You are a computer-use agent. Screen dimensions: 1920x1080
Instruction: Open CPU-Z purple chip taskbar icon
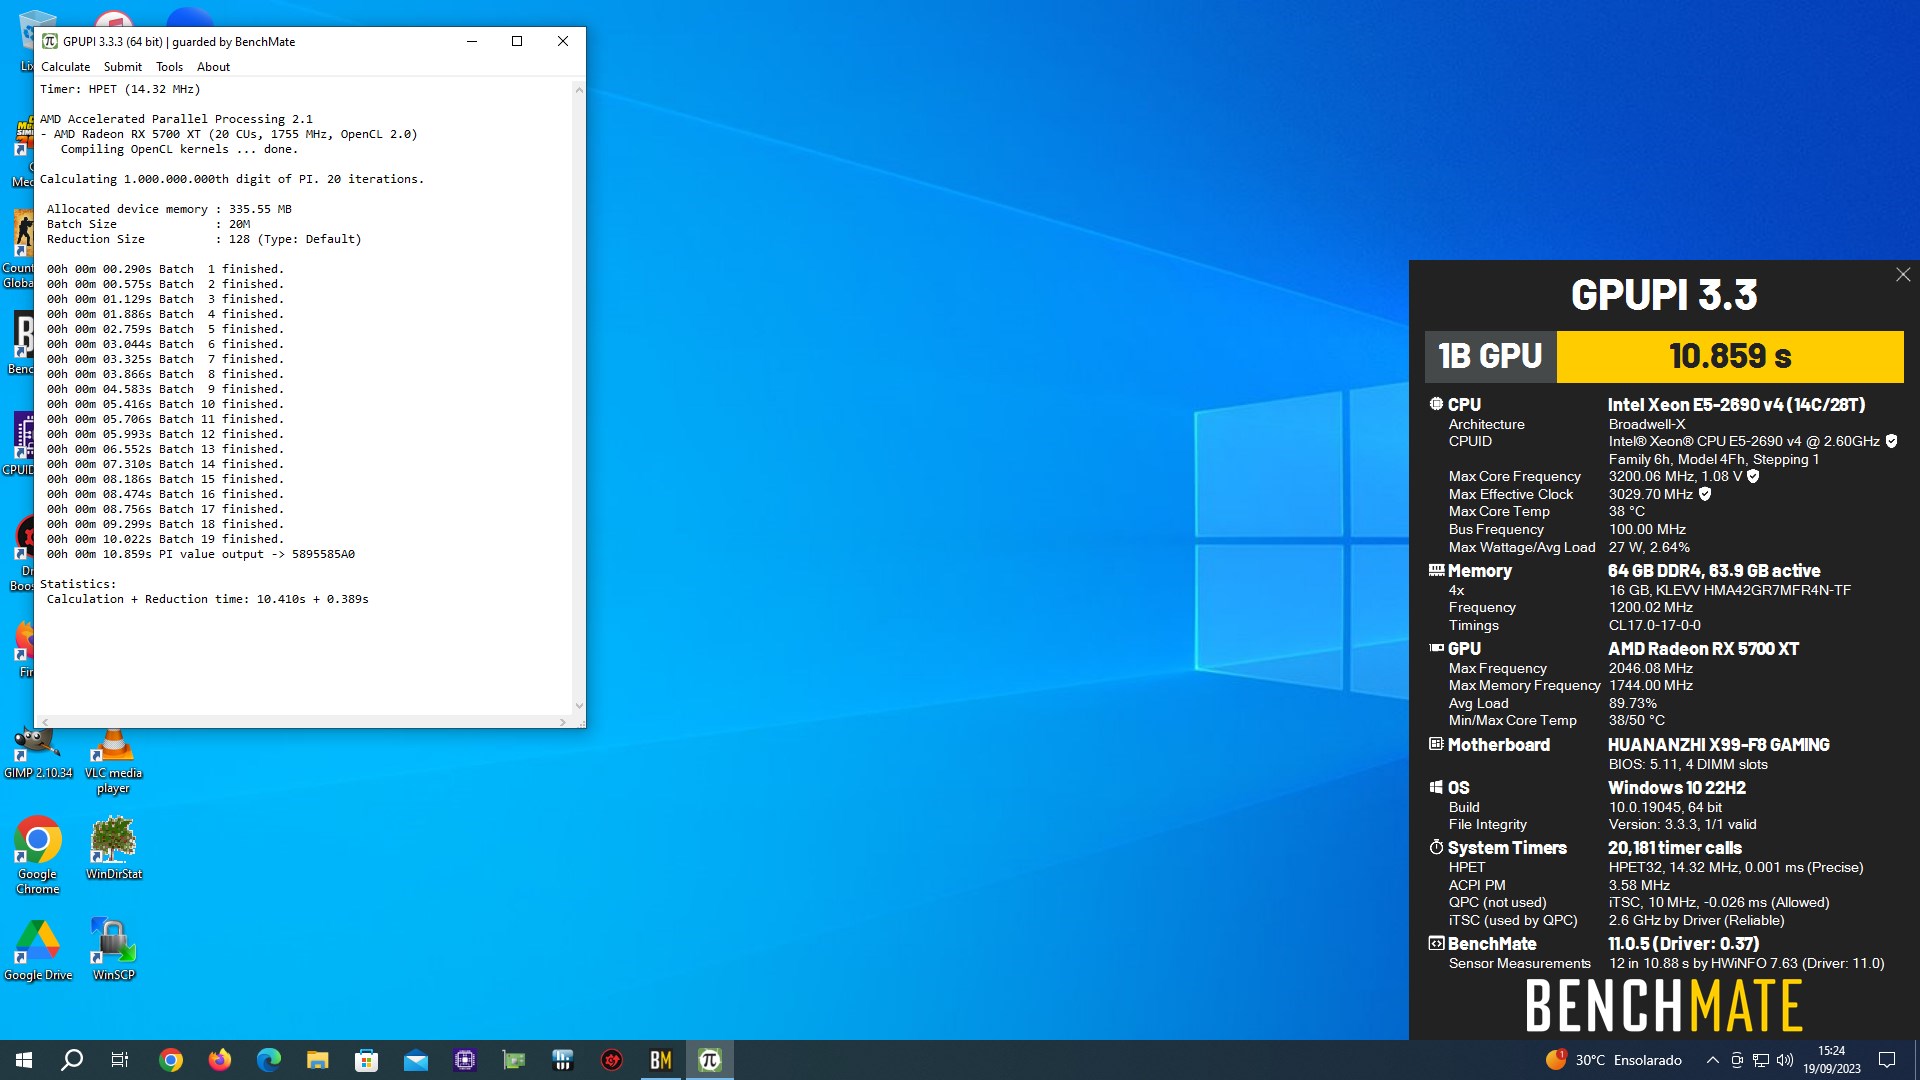click(x=465, y=1060)
